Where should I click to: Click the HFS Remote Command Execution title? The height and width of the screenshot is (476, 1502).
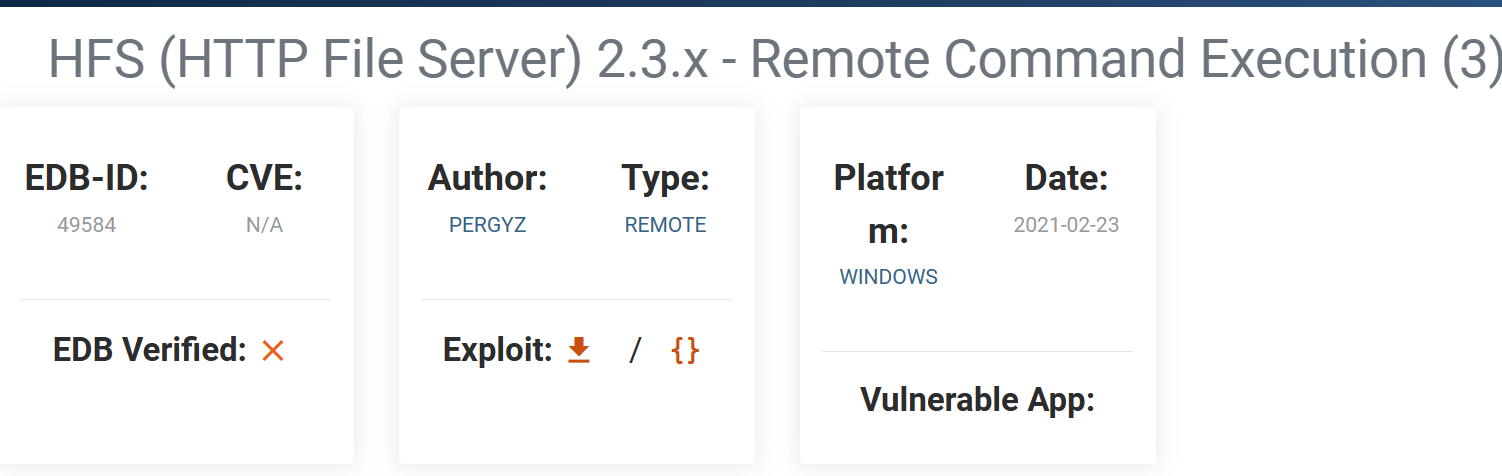(775, 61)
